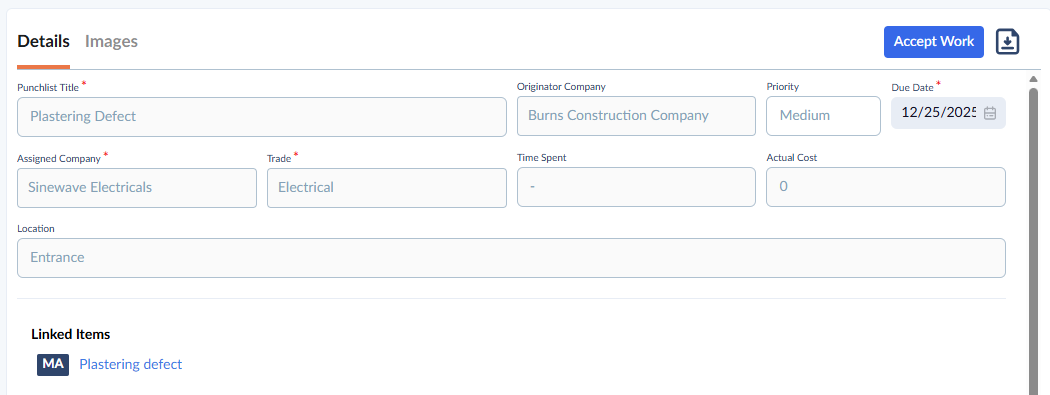Click the Accept Work button
Image resolution: width=1050 pixels, height=395 pixels.
[x=933, y=42]
